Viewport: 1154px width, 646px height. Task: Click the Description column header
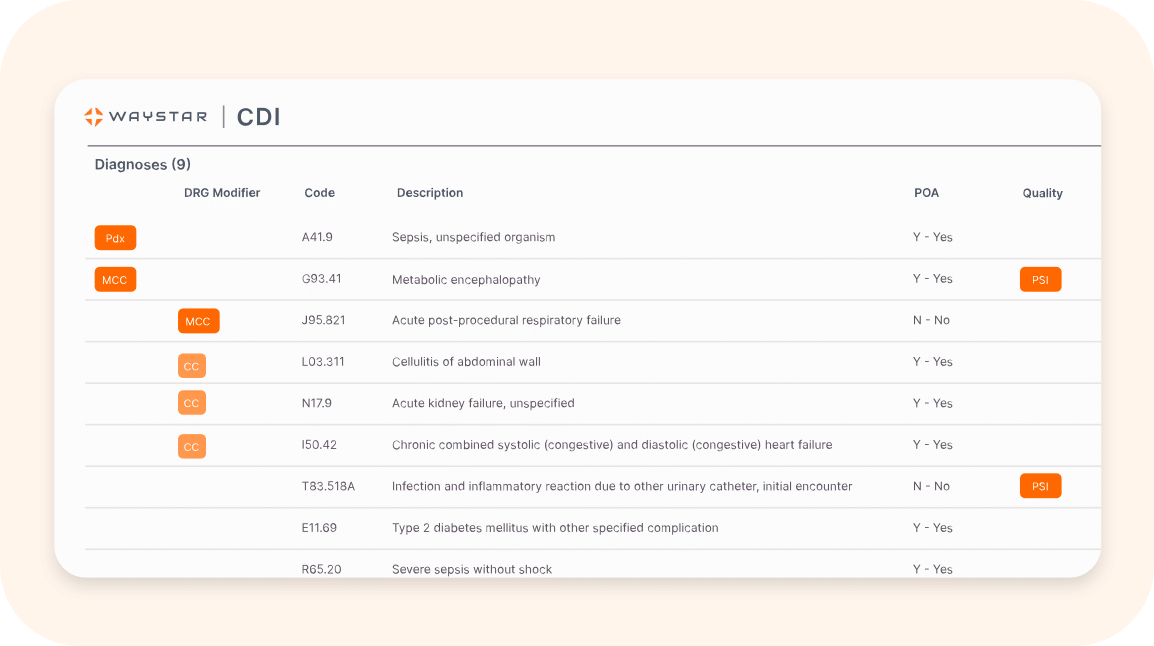(430, 193)
